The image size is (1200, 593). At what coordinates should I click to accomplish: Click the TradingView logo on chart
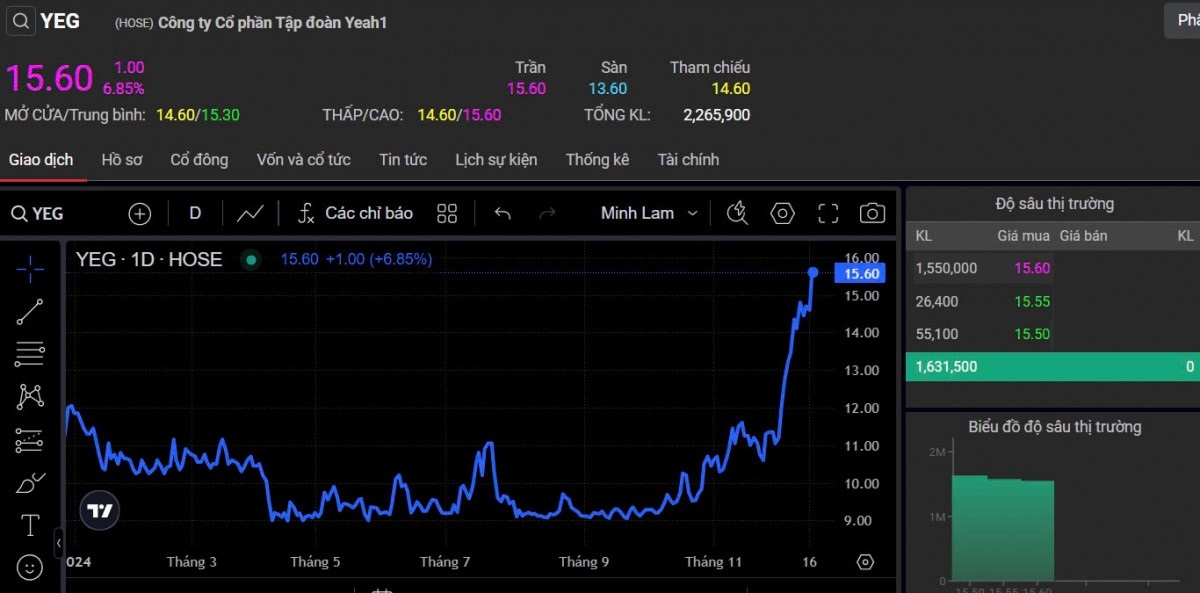[100, 510]
